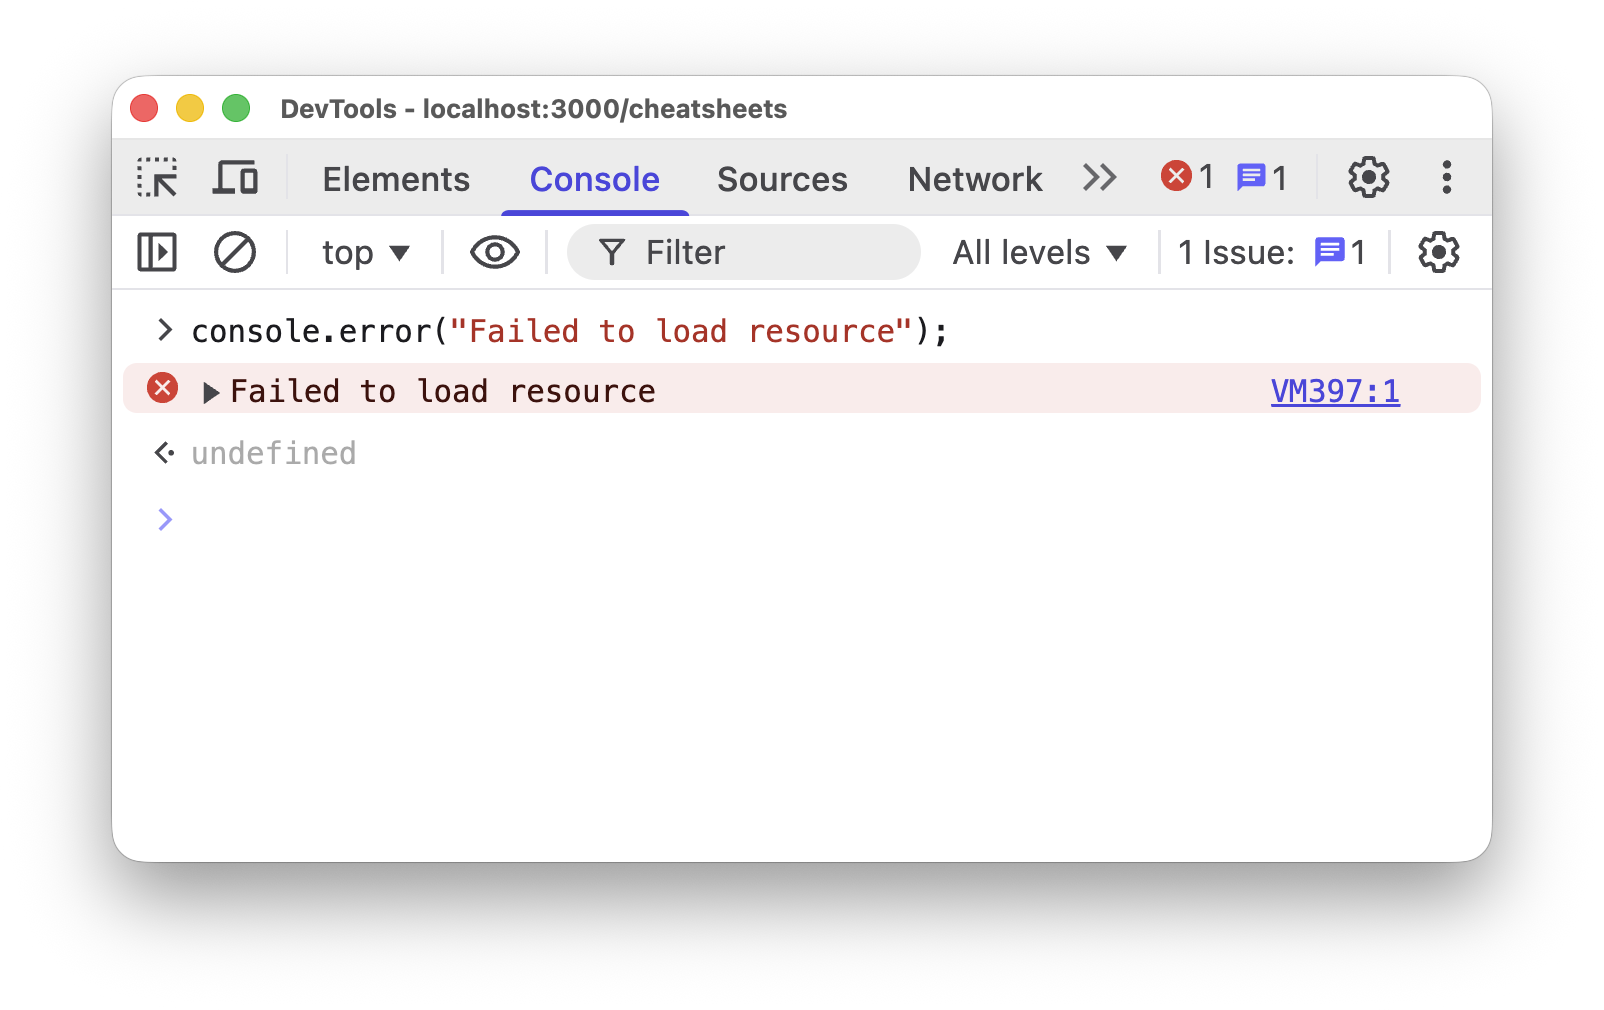The width and height of the screenshot is (1604, 1010).
Task: Follow the VM397:1 source link
Action: coord(1335,391)
